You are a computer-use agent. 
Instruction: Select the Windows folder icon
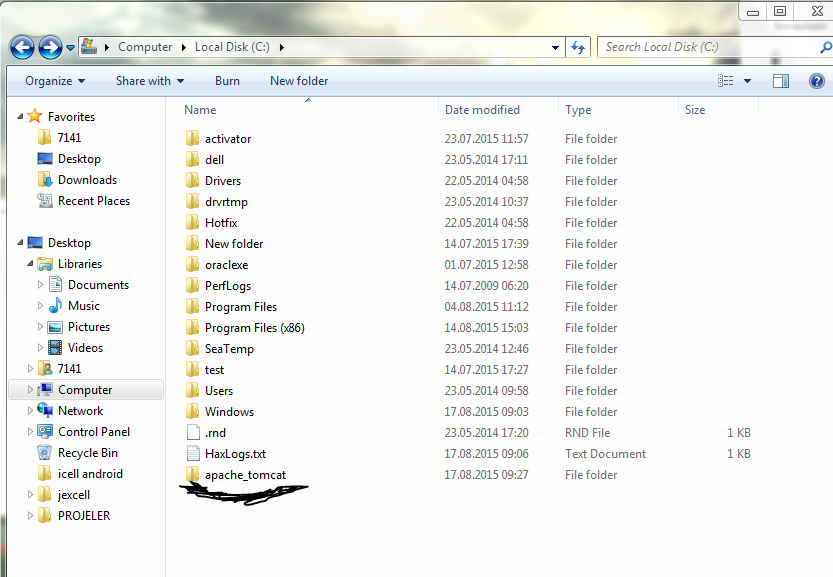click(x=193, y=412)
